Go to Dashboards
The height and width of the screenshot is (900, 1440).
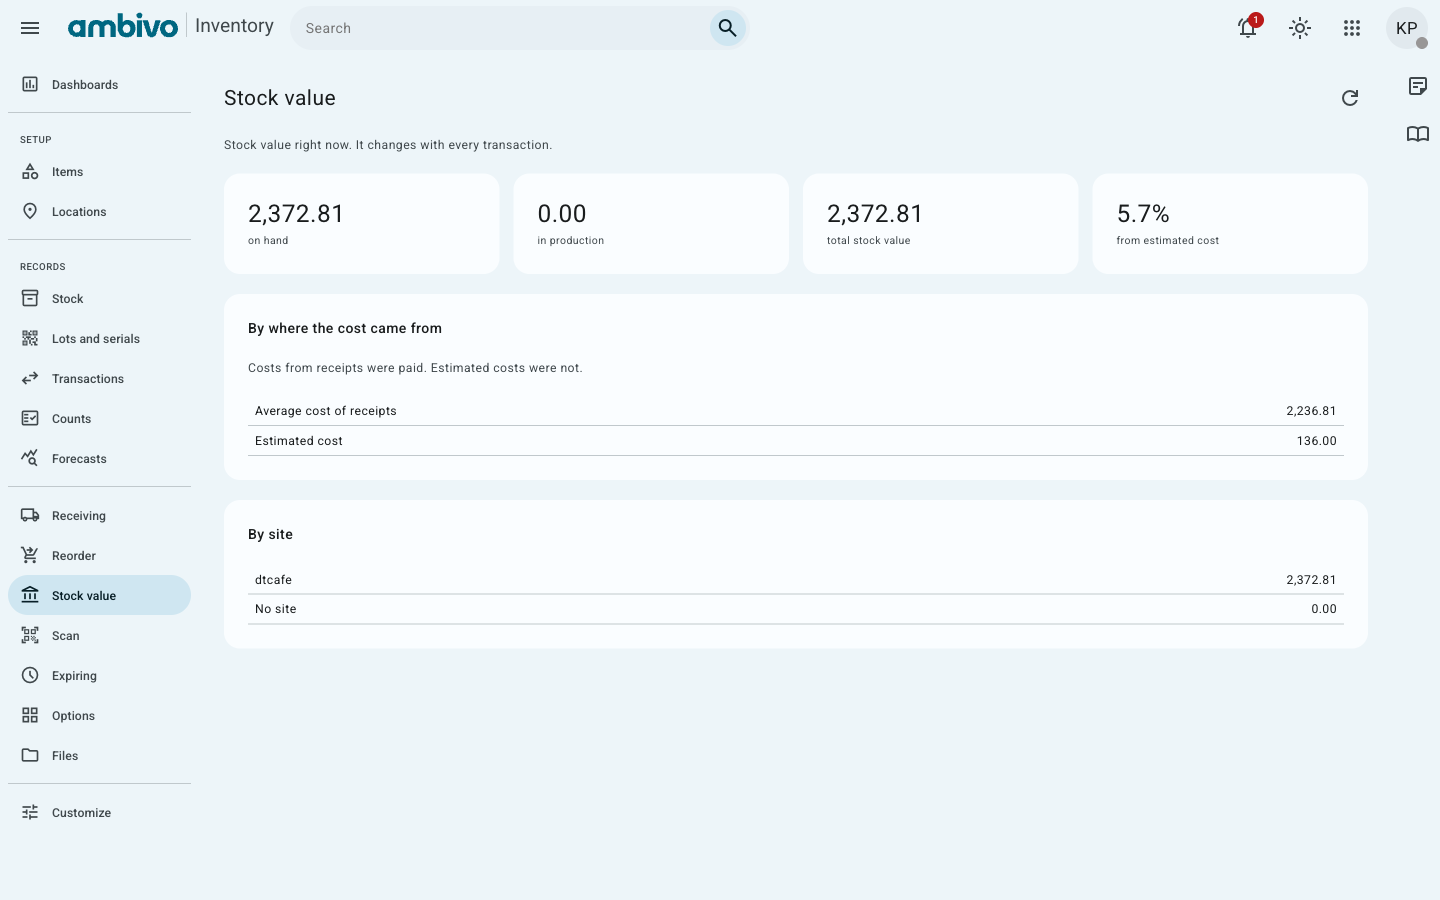[x=99, y=85]
